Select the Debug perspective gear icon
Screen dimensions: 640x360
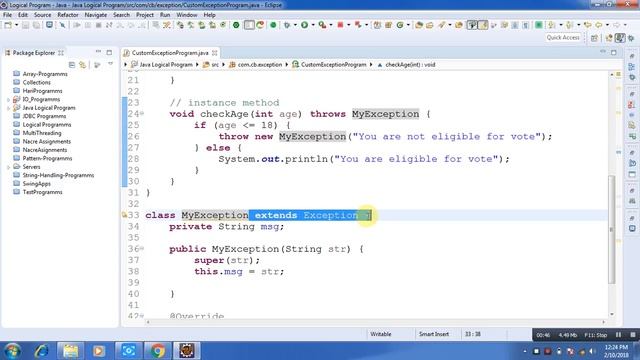click(x=631, y=38)
